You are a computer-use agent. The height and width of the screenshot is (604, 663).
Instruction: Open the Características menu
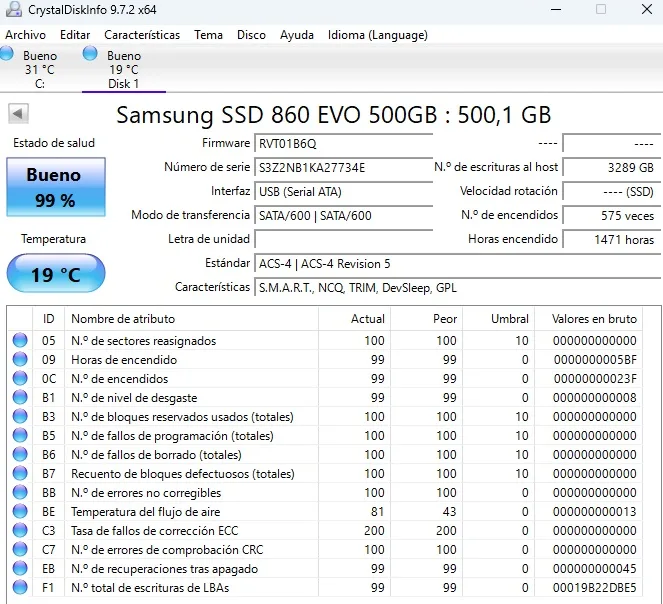pyautogui.click(x=142, y=35)
